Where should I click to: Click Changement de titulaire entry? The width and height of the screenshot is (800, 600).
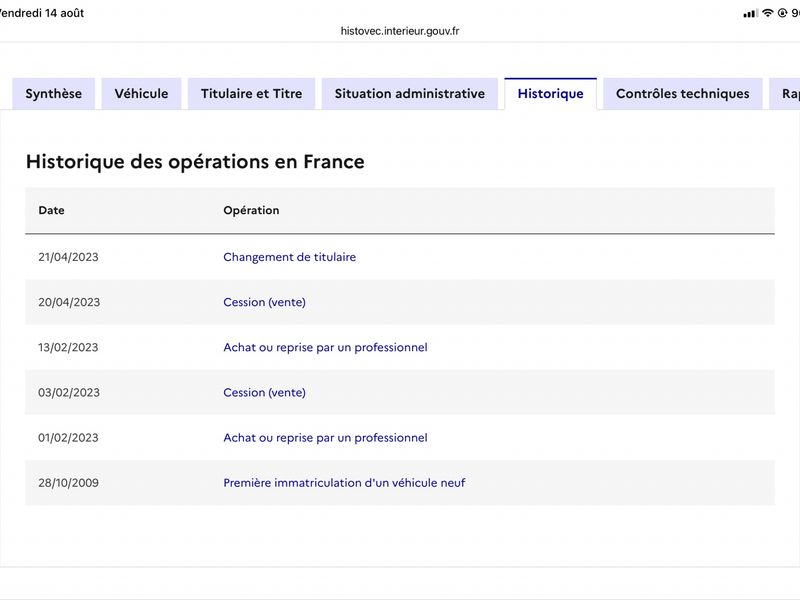coord(290,257)
